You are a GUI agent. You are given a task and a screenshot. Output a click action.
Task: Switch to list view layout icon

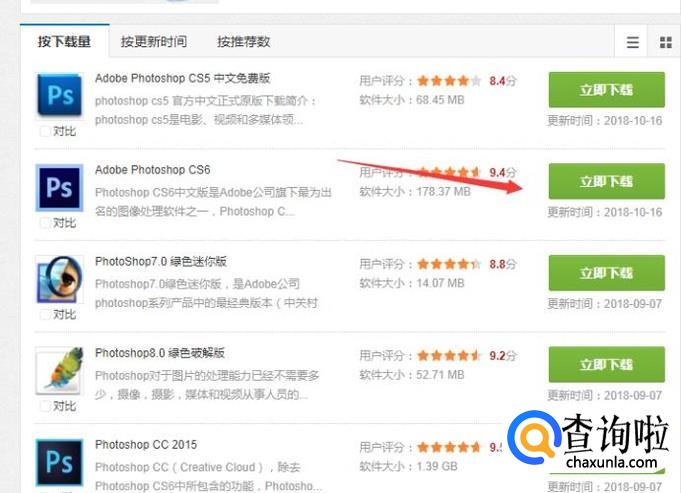coord(632,42)
